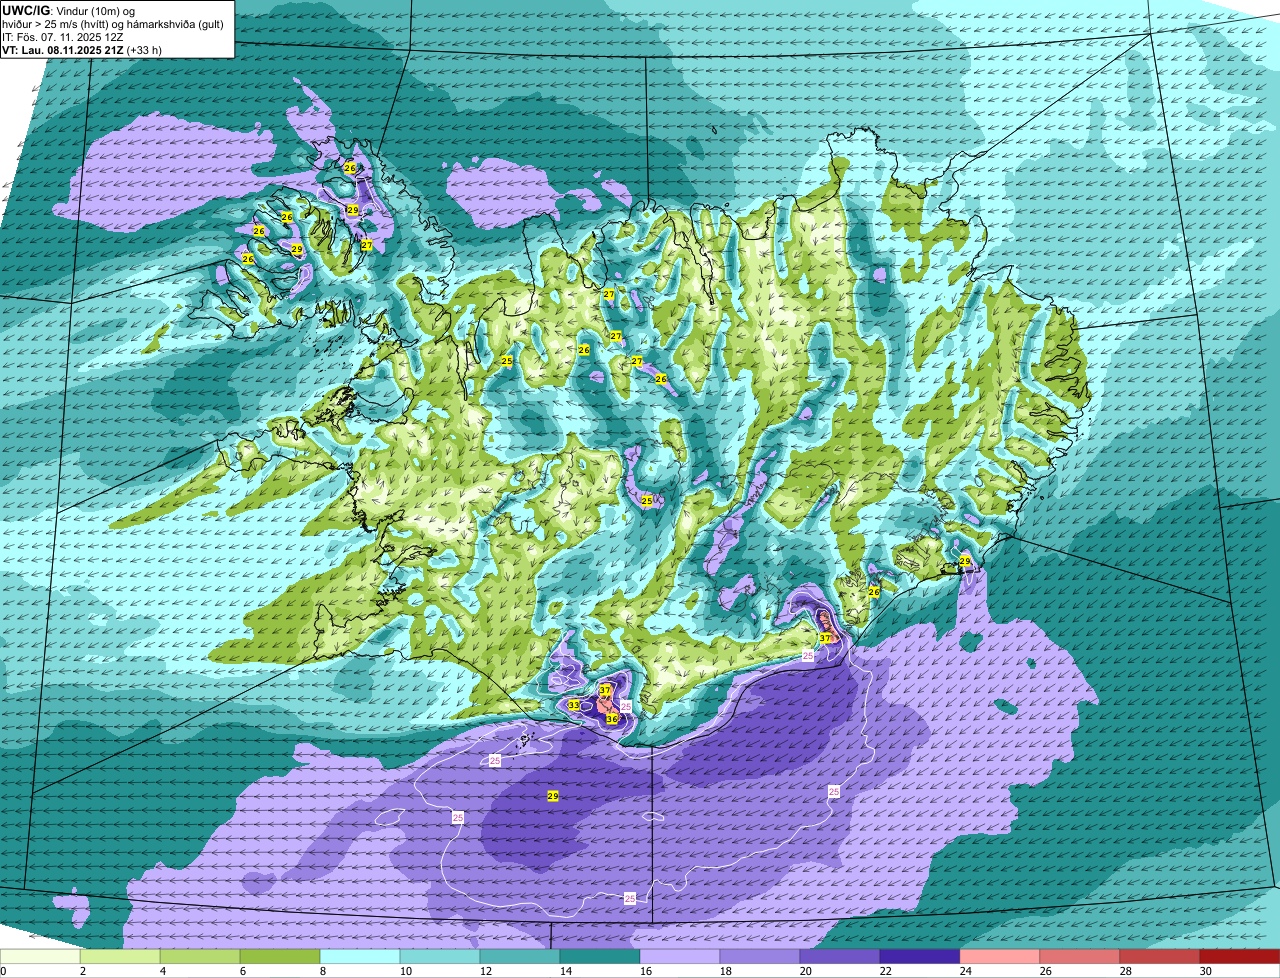Click the legend scale tick label "0"
The image size is (1280, 978).
[x=3, y=971]
